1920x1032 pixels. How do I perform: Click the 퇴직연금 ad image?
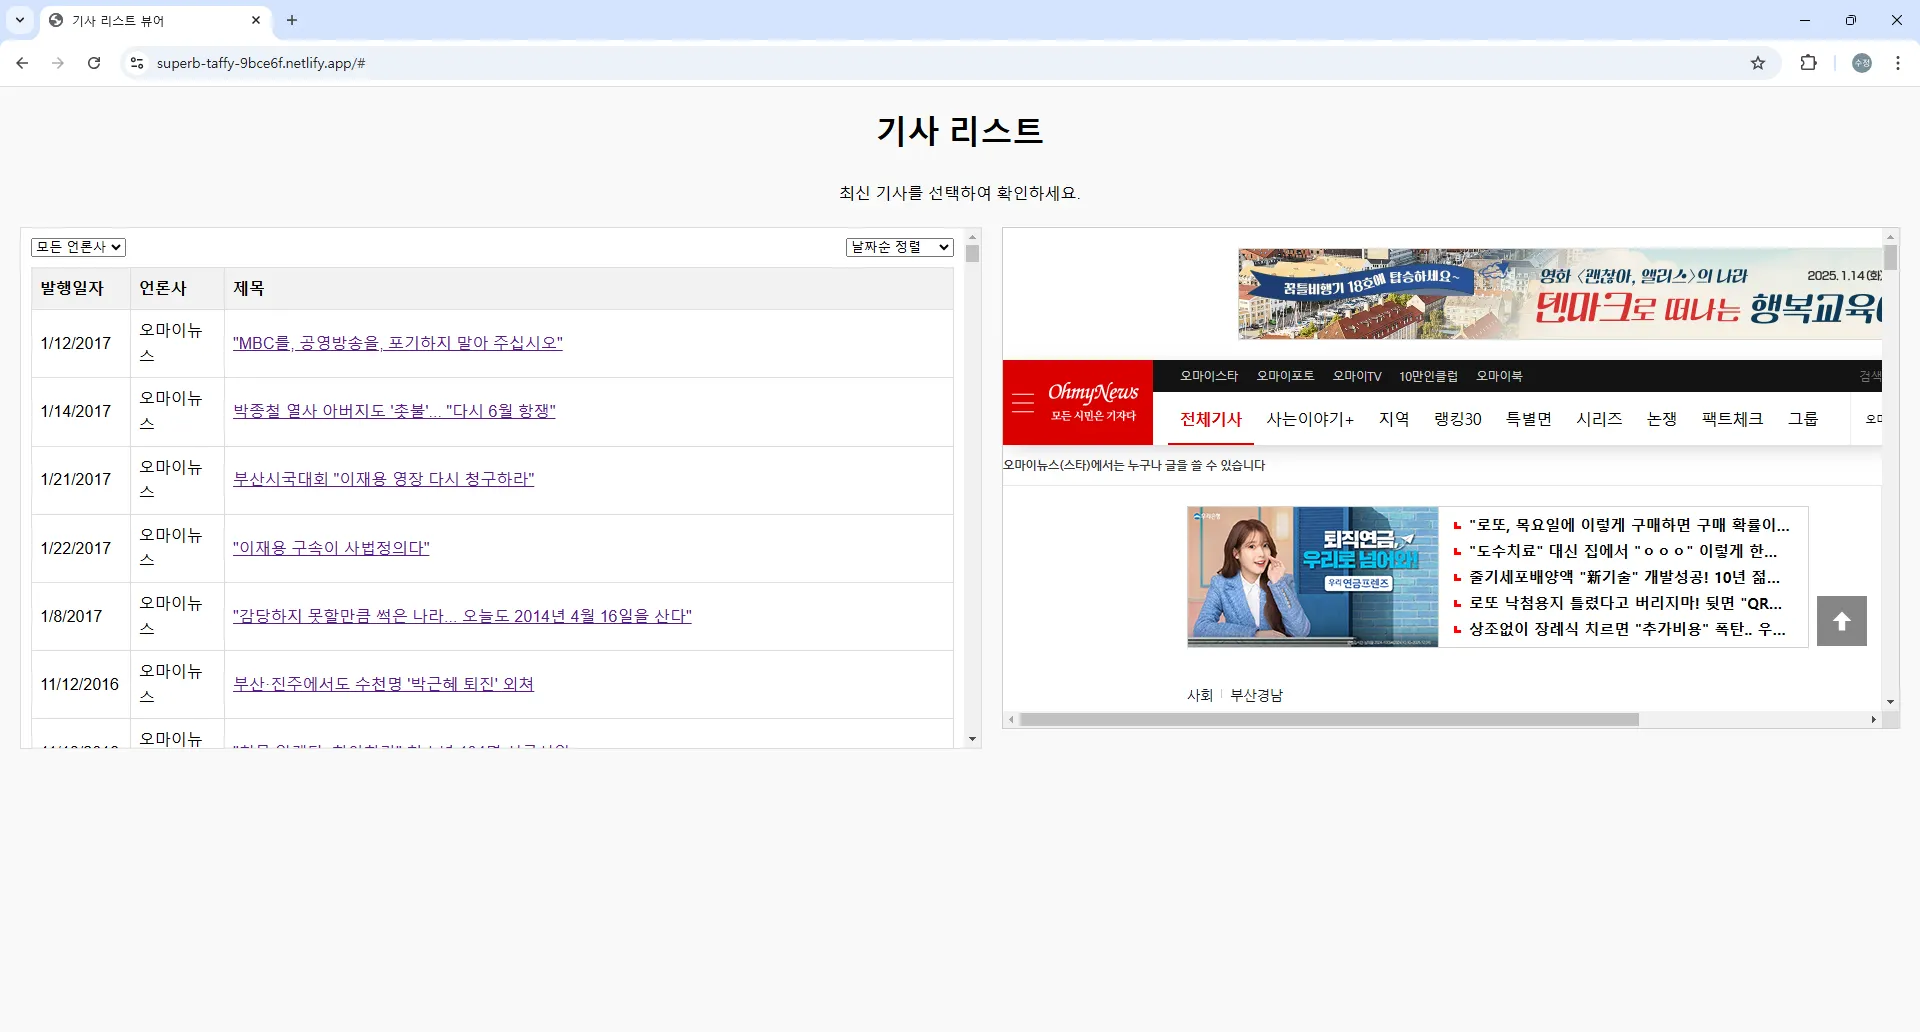[x=1313, y=577]
